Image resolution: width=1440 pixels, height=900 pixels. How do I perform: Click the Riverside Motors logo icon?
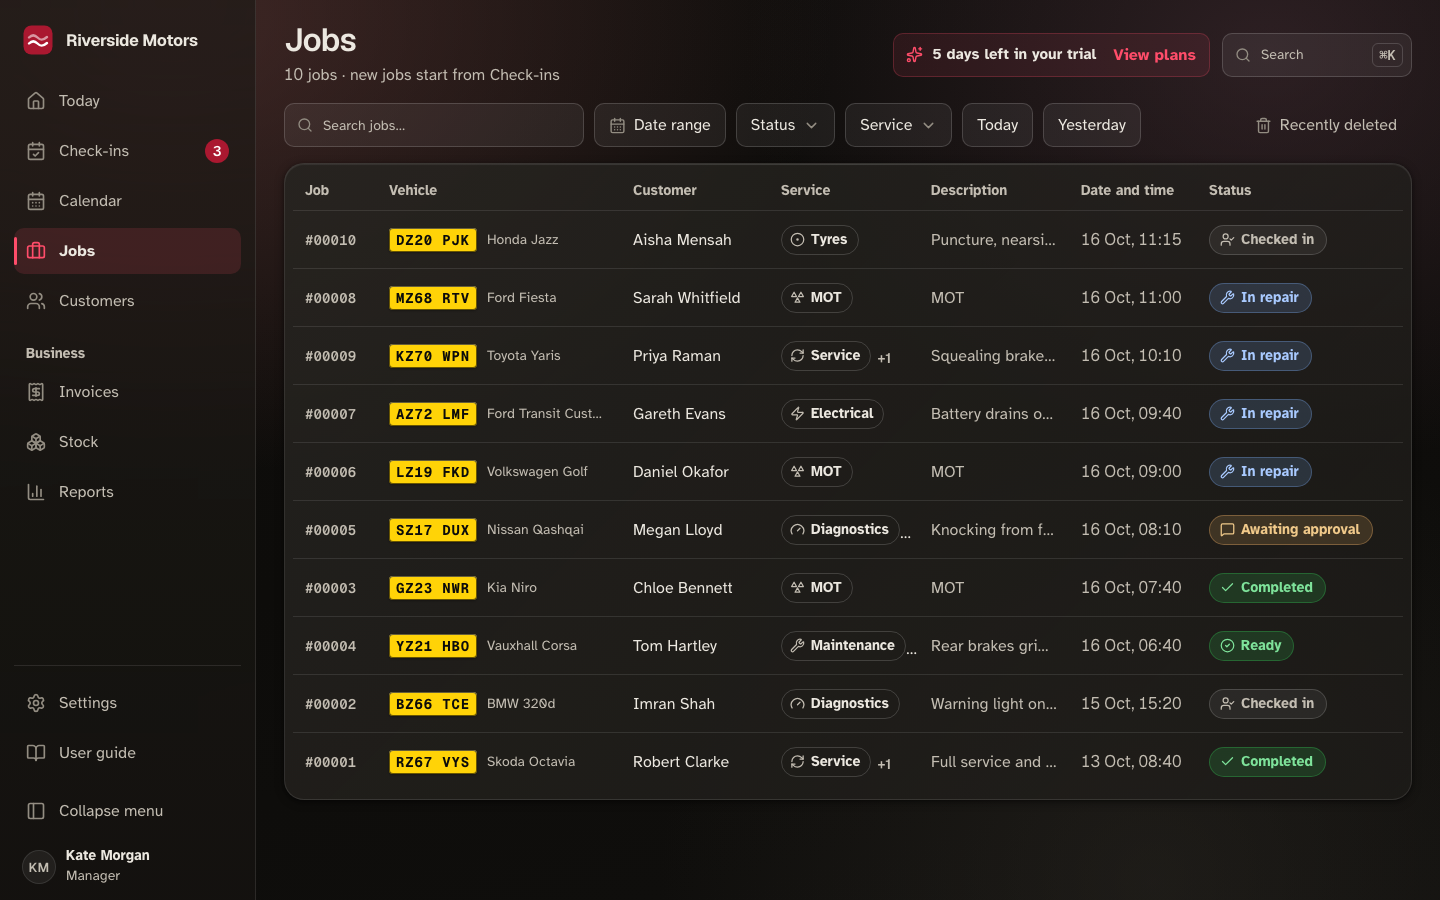(x=38, y=40)
